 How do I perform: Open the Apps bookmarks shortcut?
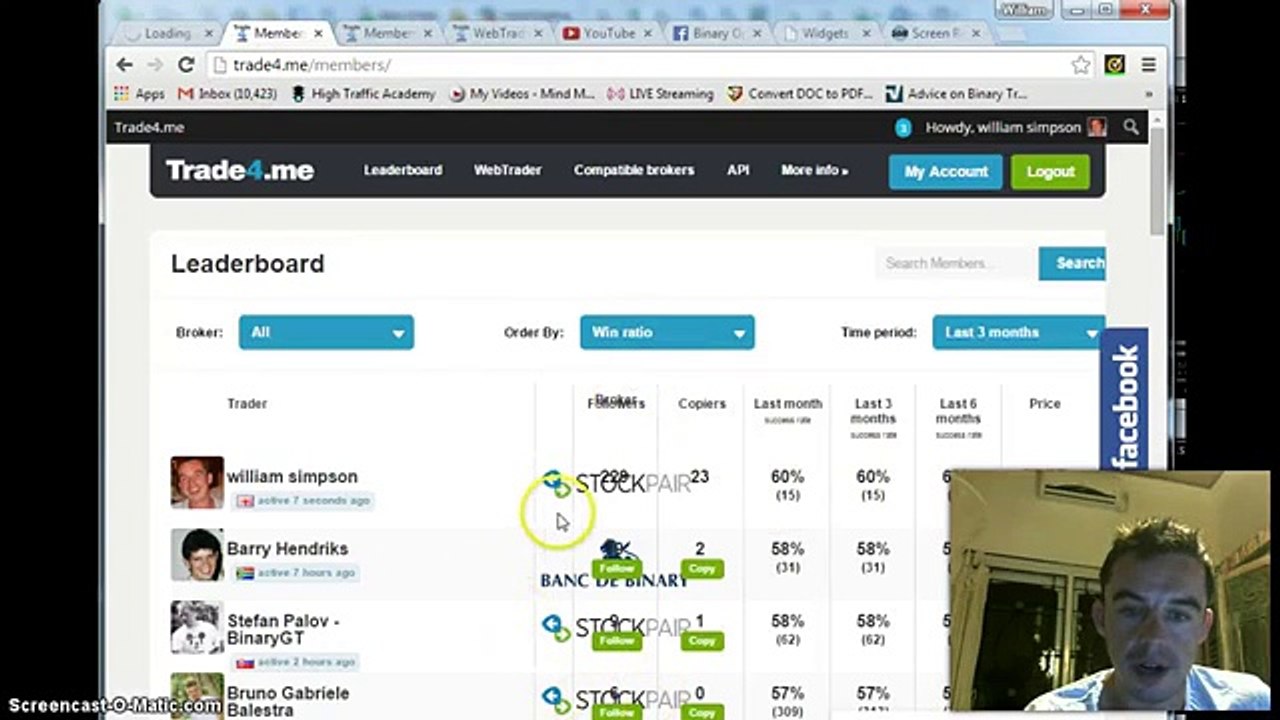pos(139,94)
